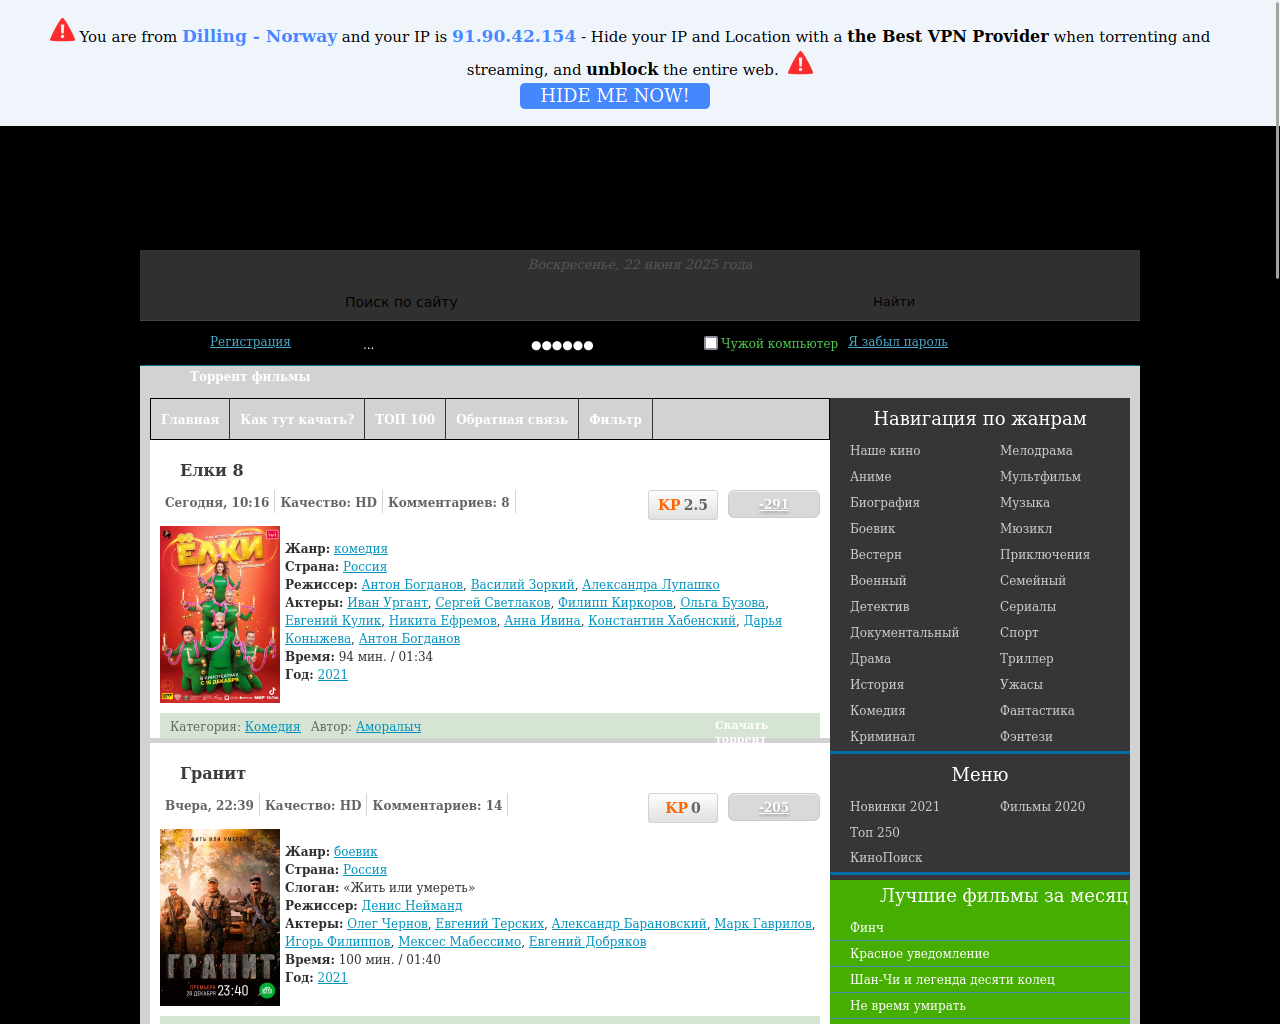Image resolution: width=1280 pixels, height=1024 pixels.
Task: Open actor Сергей Светлаков link
Action: pos(493,602)
